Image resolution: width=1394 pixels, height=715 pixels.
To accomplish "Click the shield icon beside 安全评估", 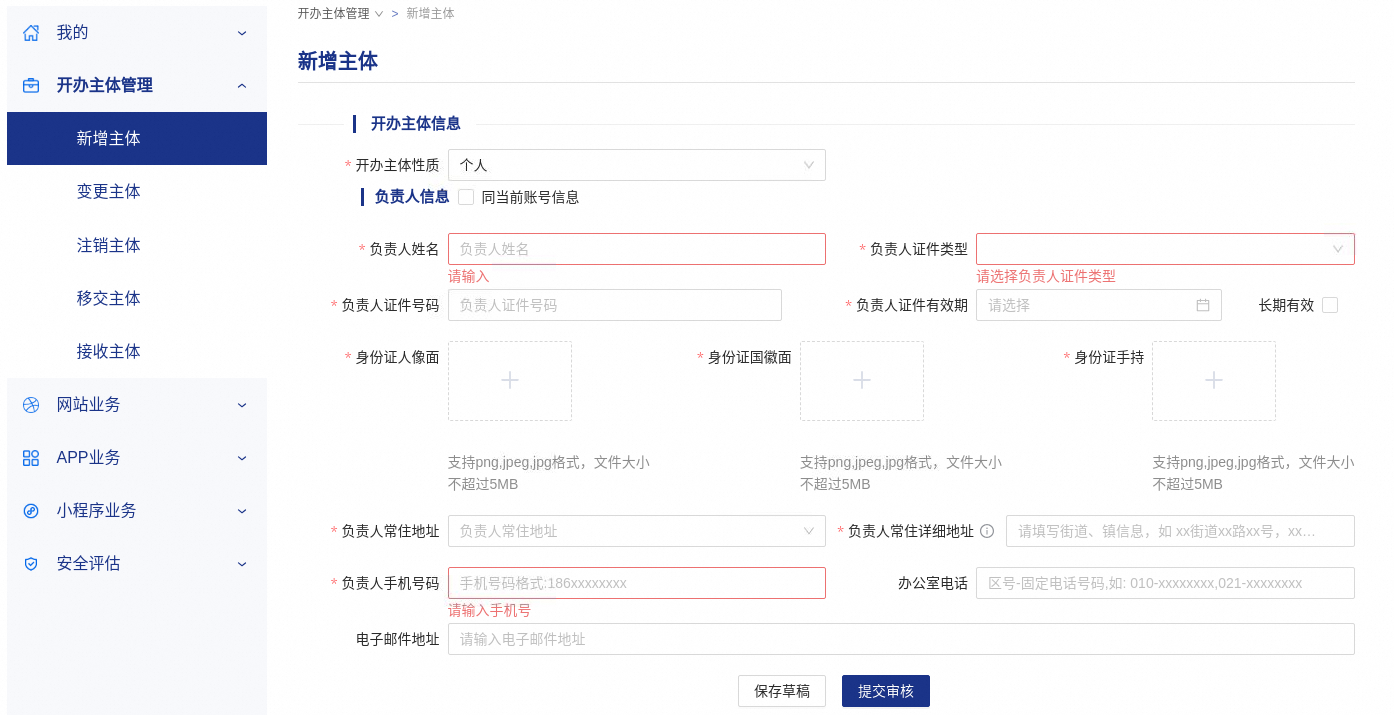I will 31,564.
